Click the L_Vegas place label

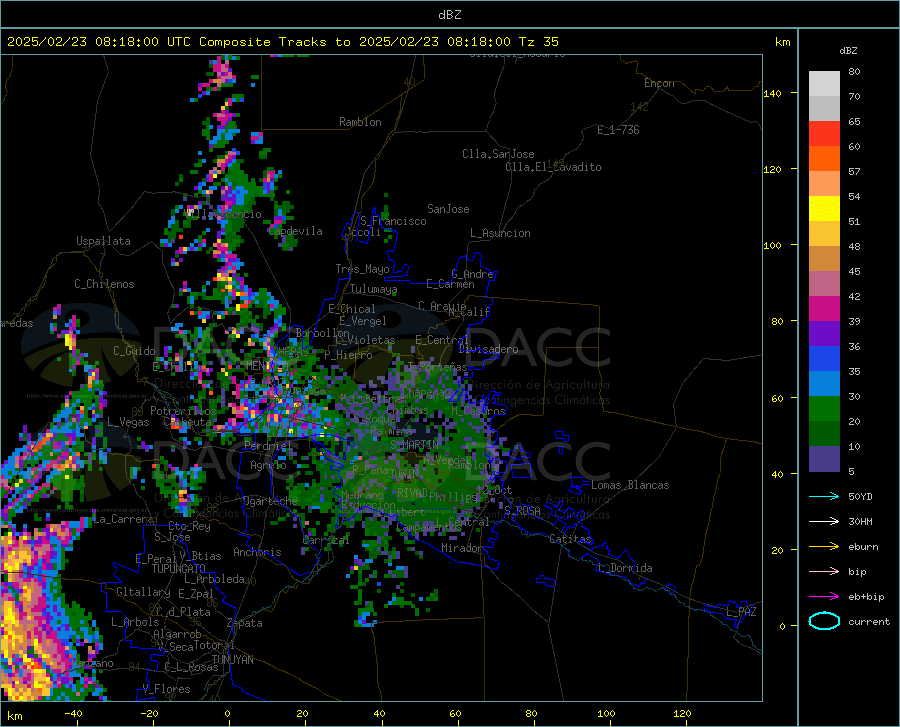click(128, 422)
